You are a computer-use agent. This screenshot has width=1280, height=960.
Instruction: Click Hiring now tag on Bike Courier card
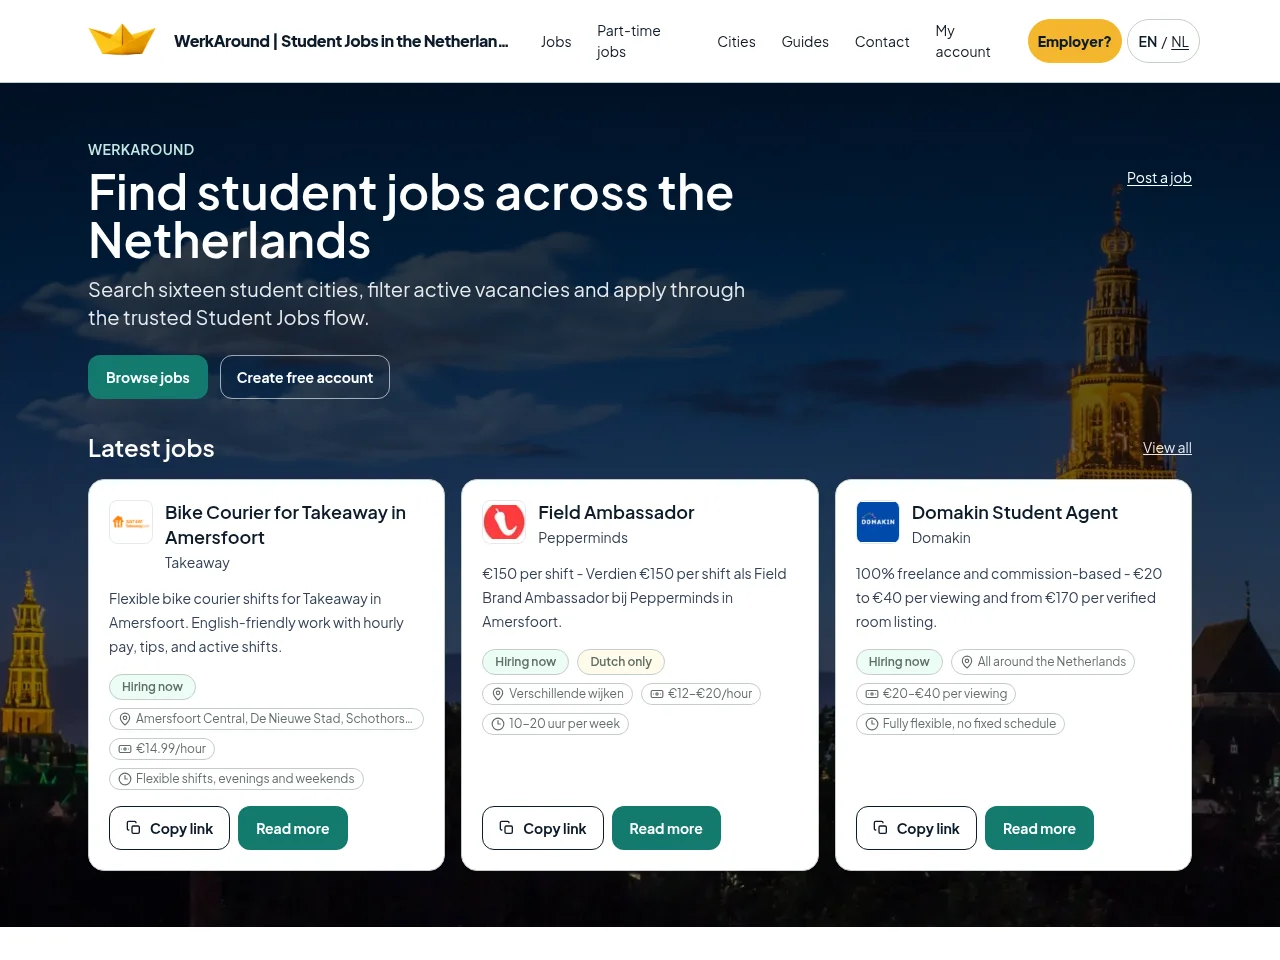[152, 687]
